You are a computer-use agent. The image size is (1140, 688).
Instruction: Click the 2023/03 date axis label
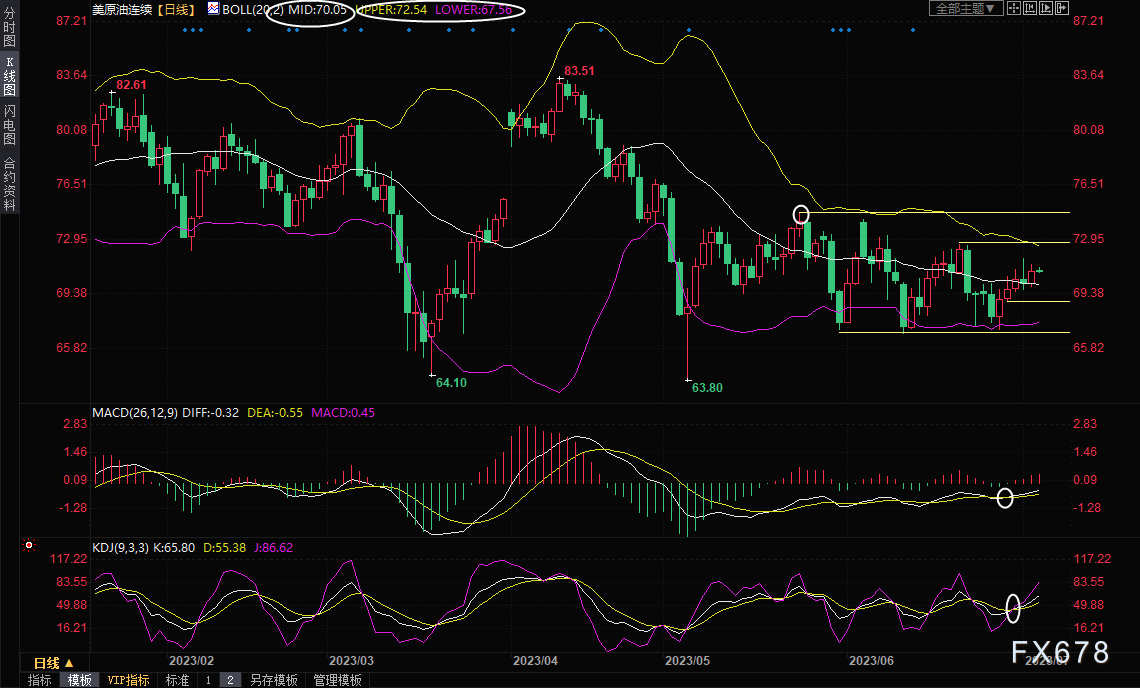click(x=351, y=660)
